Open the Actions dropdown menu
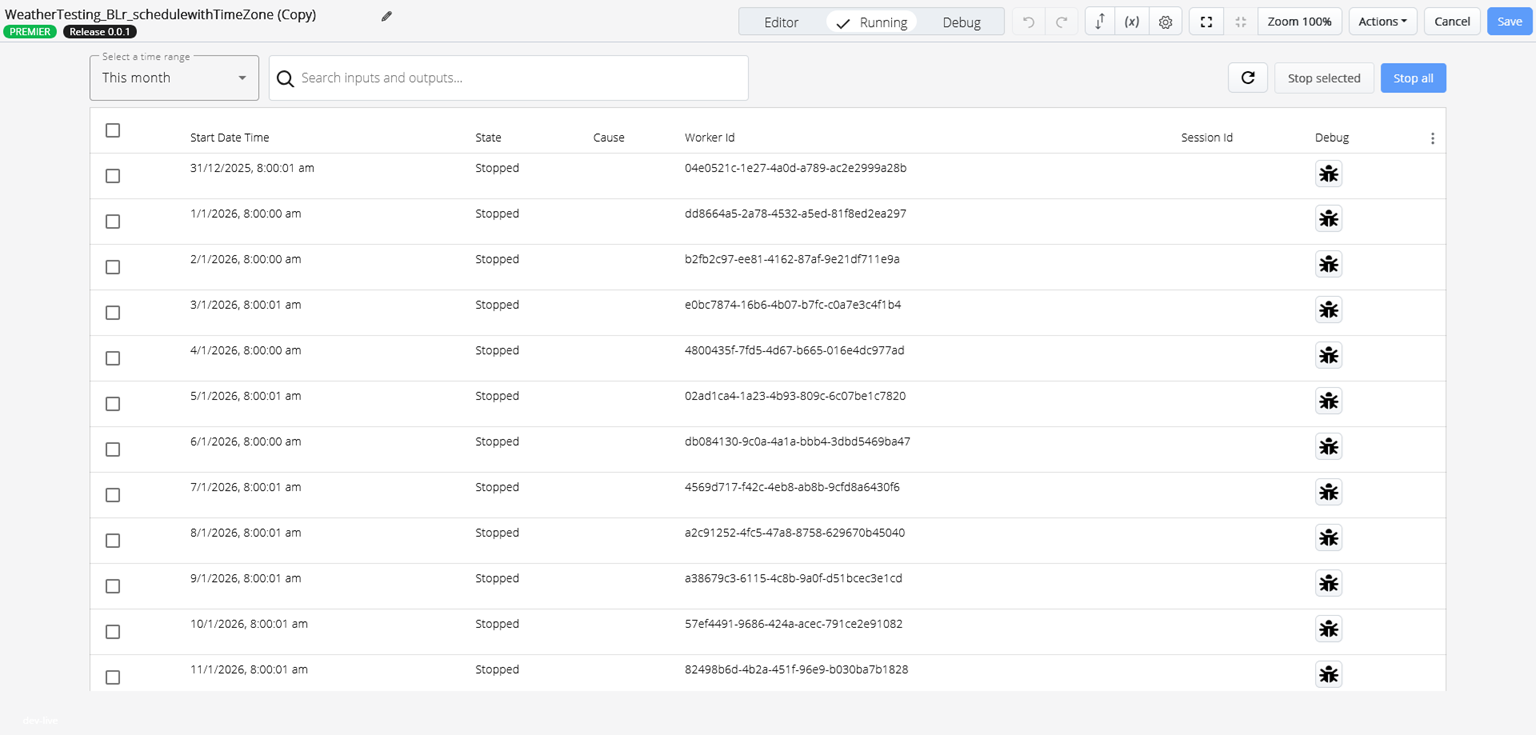The image size is (1536, 735). click(1382, 22)
